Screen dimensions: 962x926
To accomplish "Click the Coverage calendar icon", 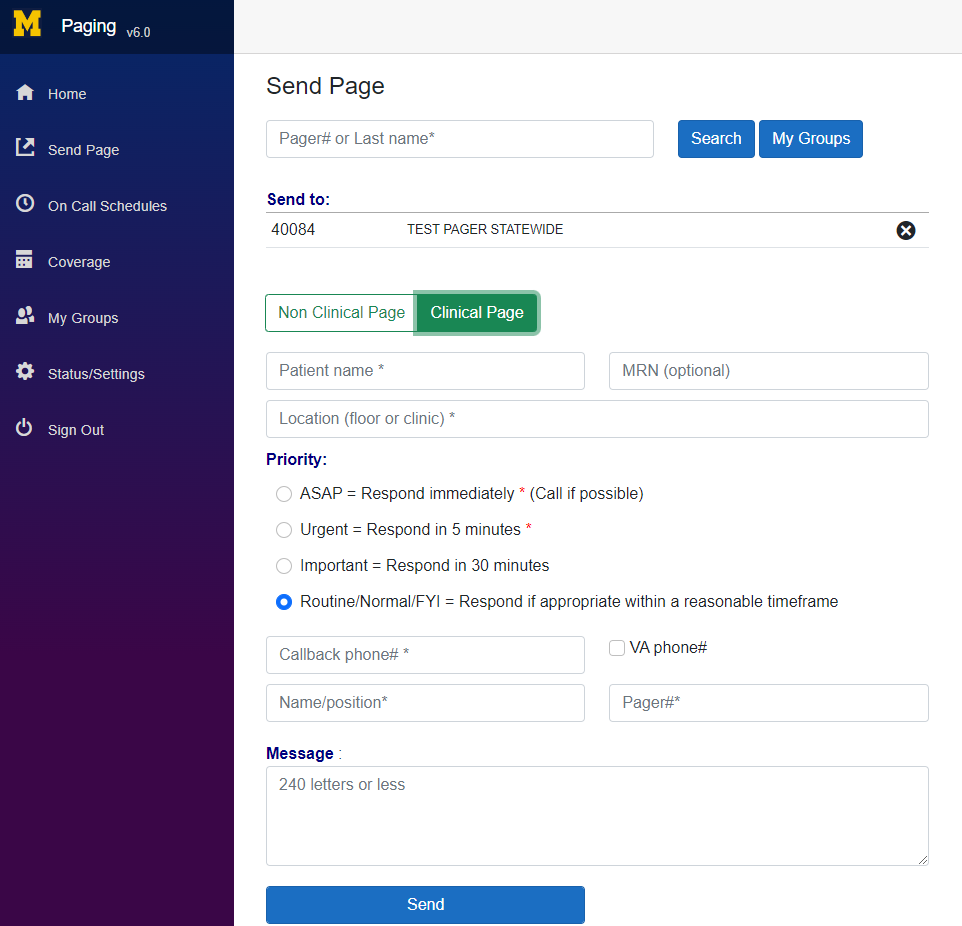I will point(24,260).
